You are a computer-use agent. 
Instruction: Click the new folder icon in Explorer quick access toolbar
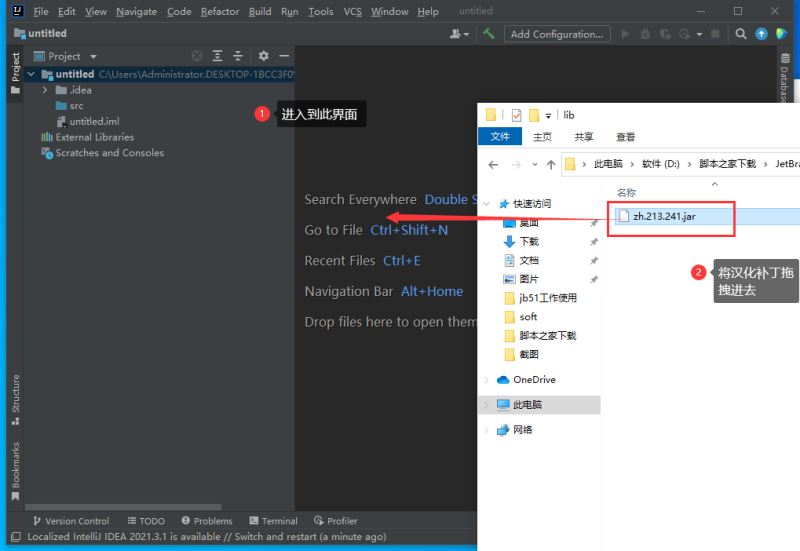pos(534,115)
